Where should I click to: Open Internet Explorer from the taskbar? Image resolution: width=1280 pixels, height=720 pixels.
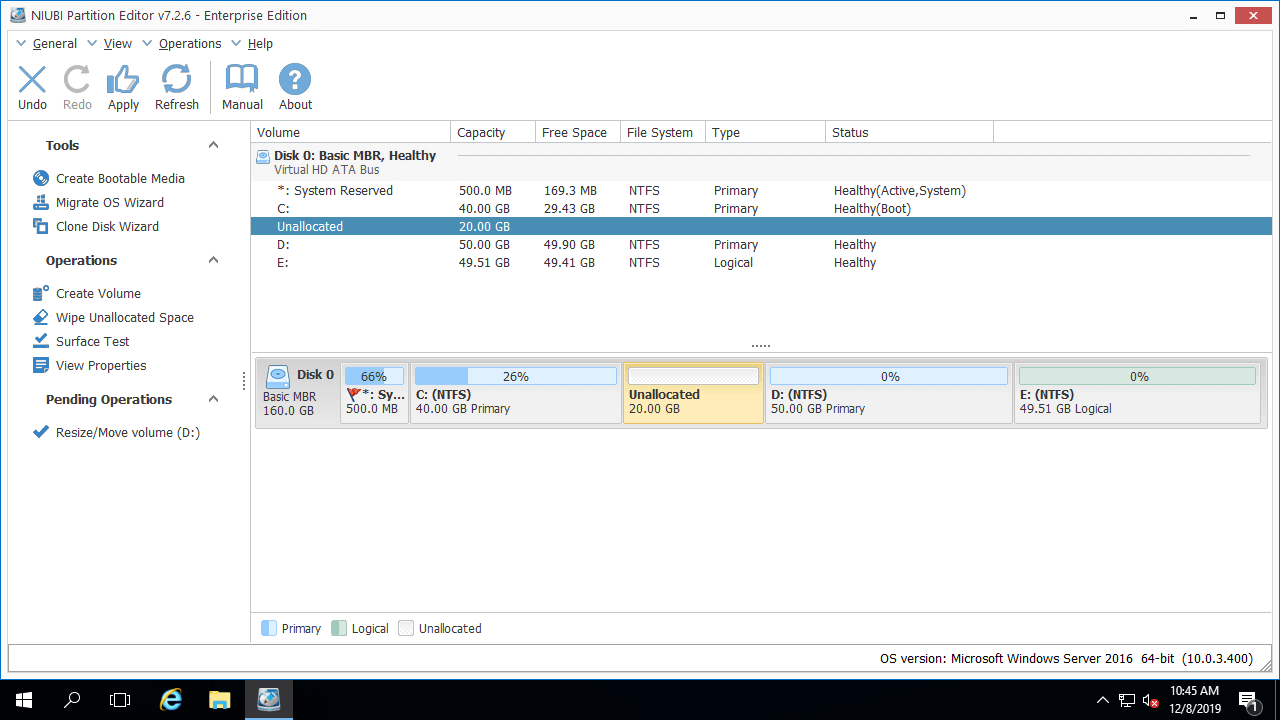[171, 700]
